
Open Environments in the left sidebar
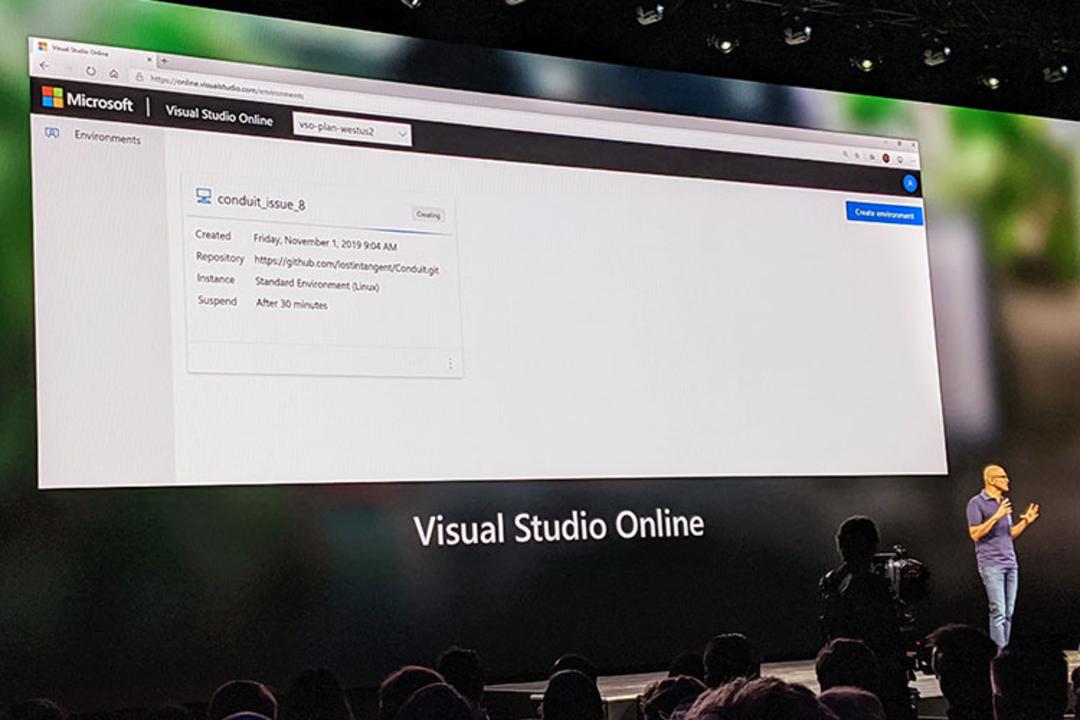point(107,137)
